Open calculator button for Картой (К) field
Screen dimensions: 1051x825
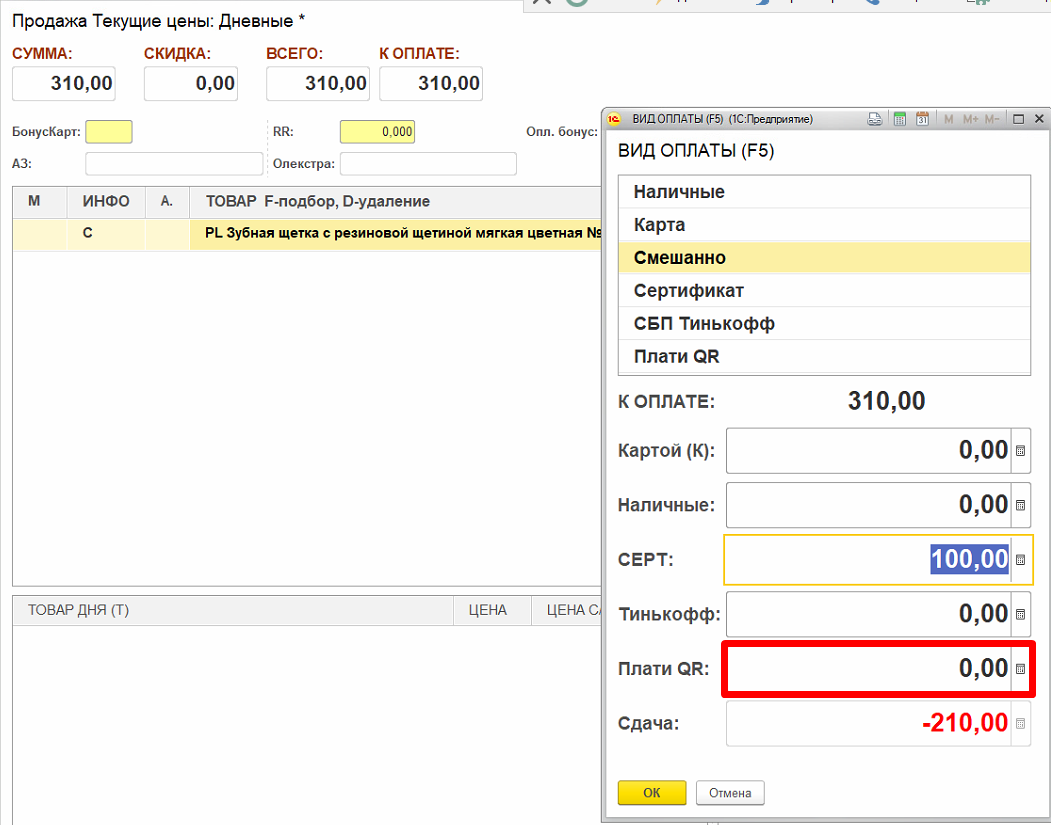point(1020,451)
